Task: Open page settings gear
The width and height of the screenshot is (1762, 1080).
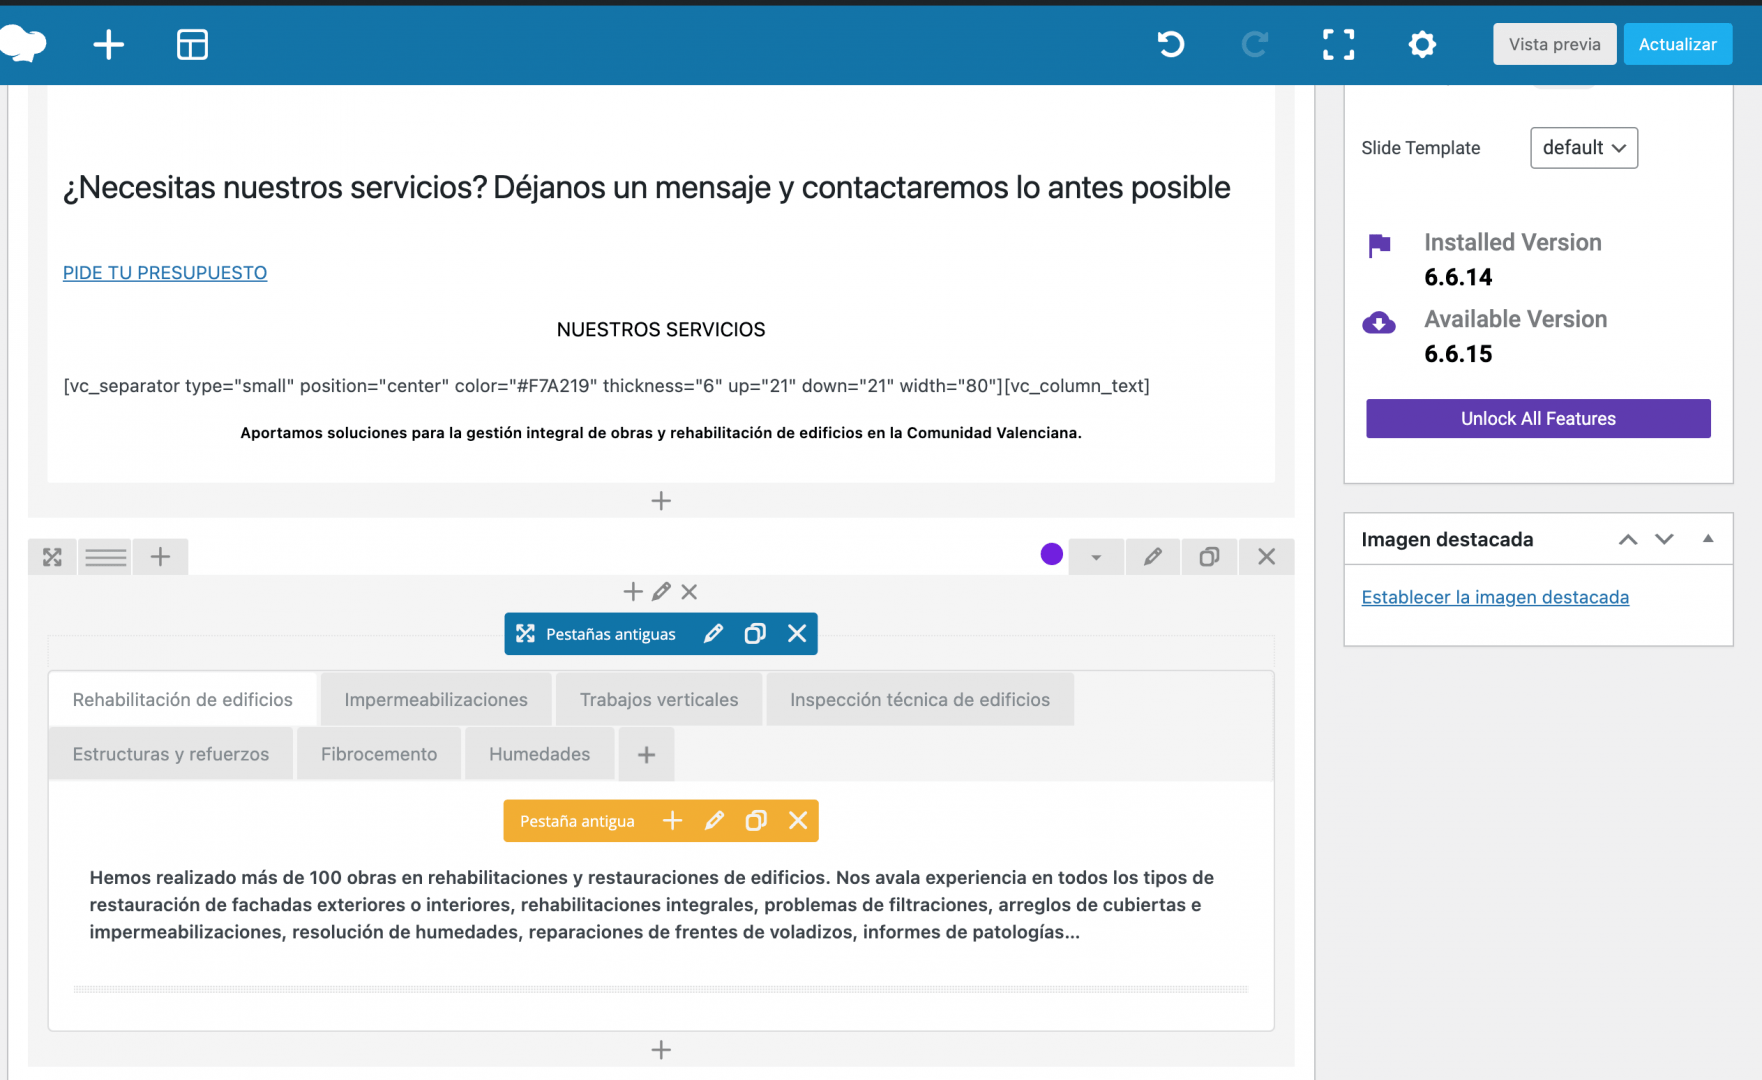Action: 1422,44
